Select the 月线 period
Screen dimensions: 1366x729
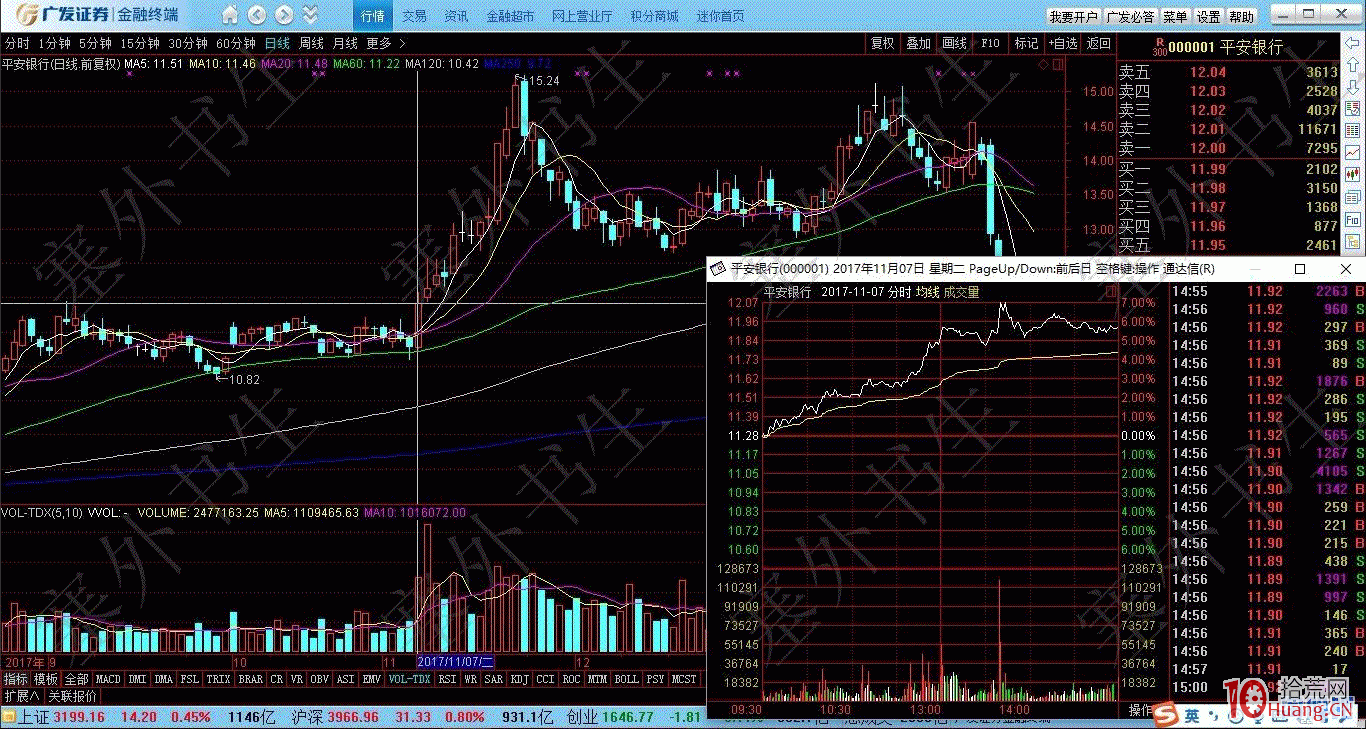tap(345, 43)
